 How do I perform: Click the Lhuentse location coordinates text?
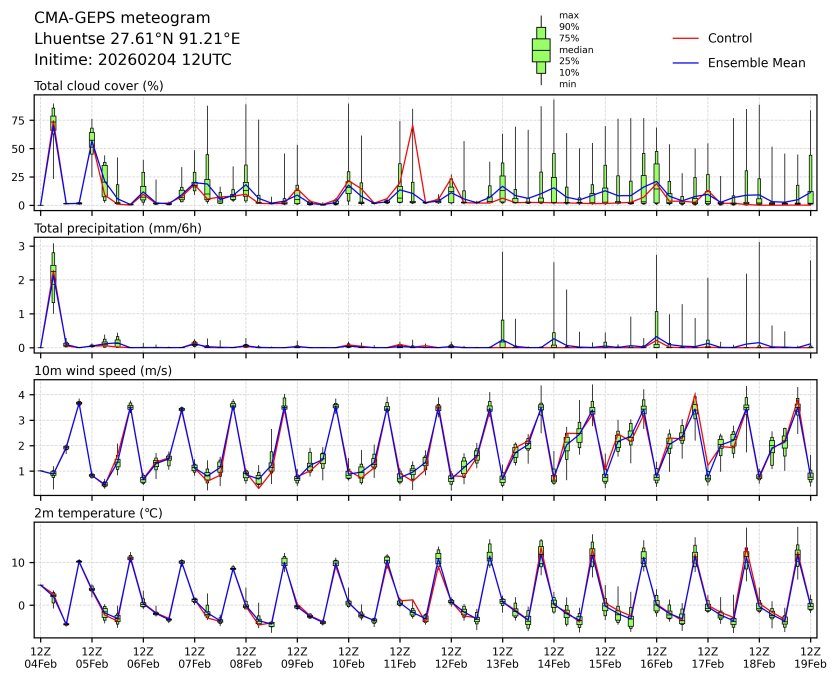(137, 39)
